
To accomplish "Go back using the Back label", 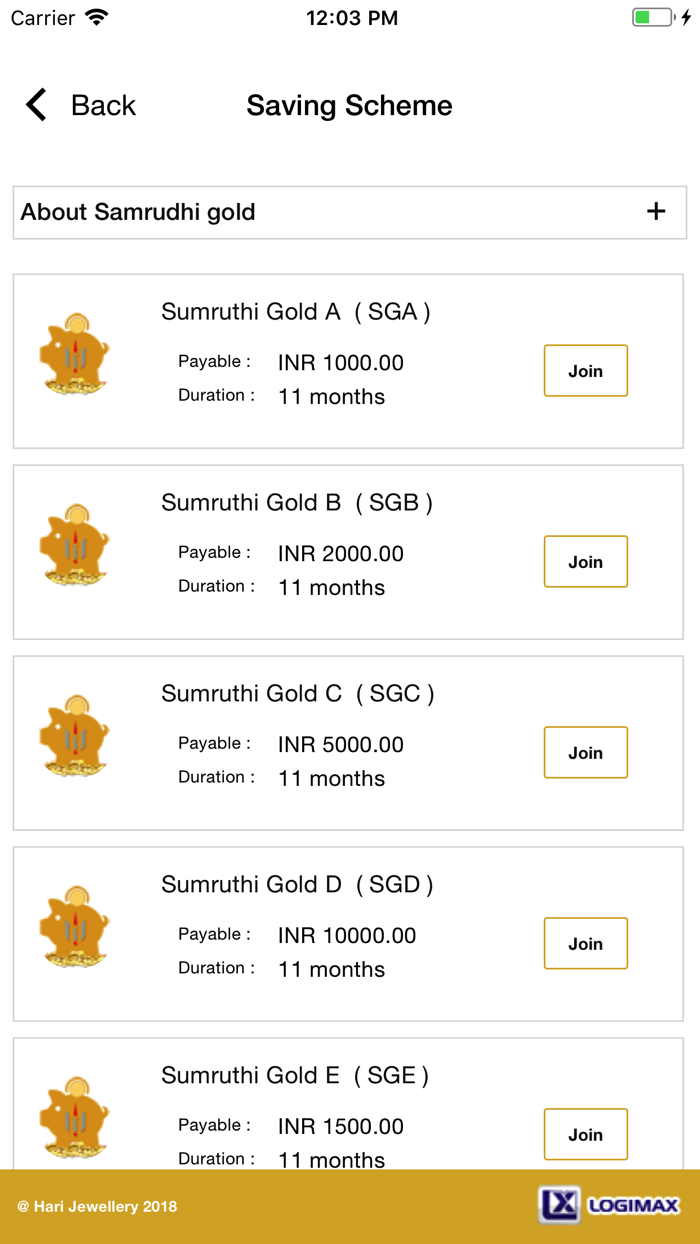I will (103, 105).
